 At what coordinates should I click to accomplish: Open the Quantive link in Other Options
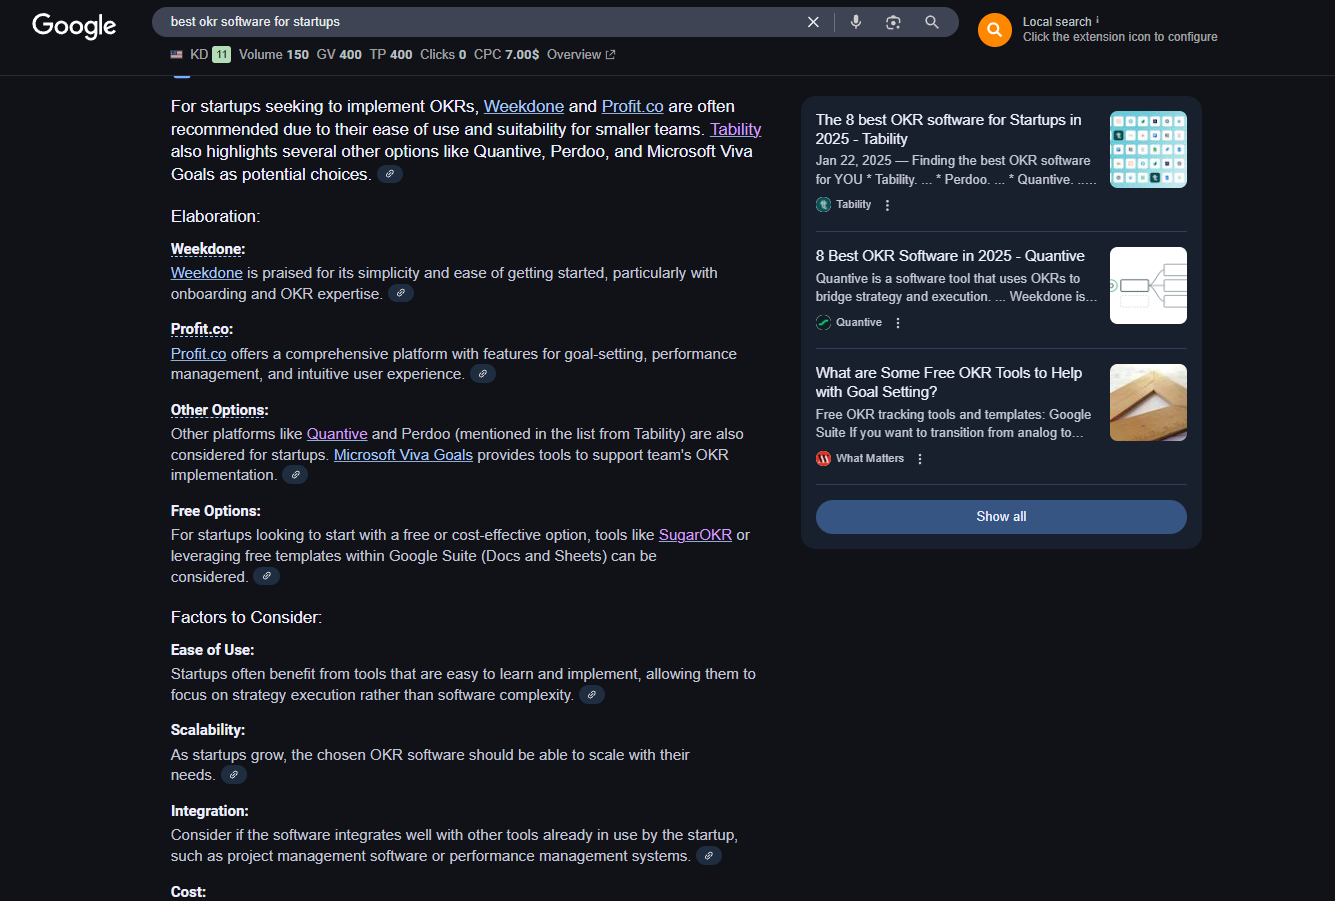pyautogui.click(x=337, y=434)
